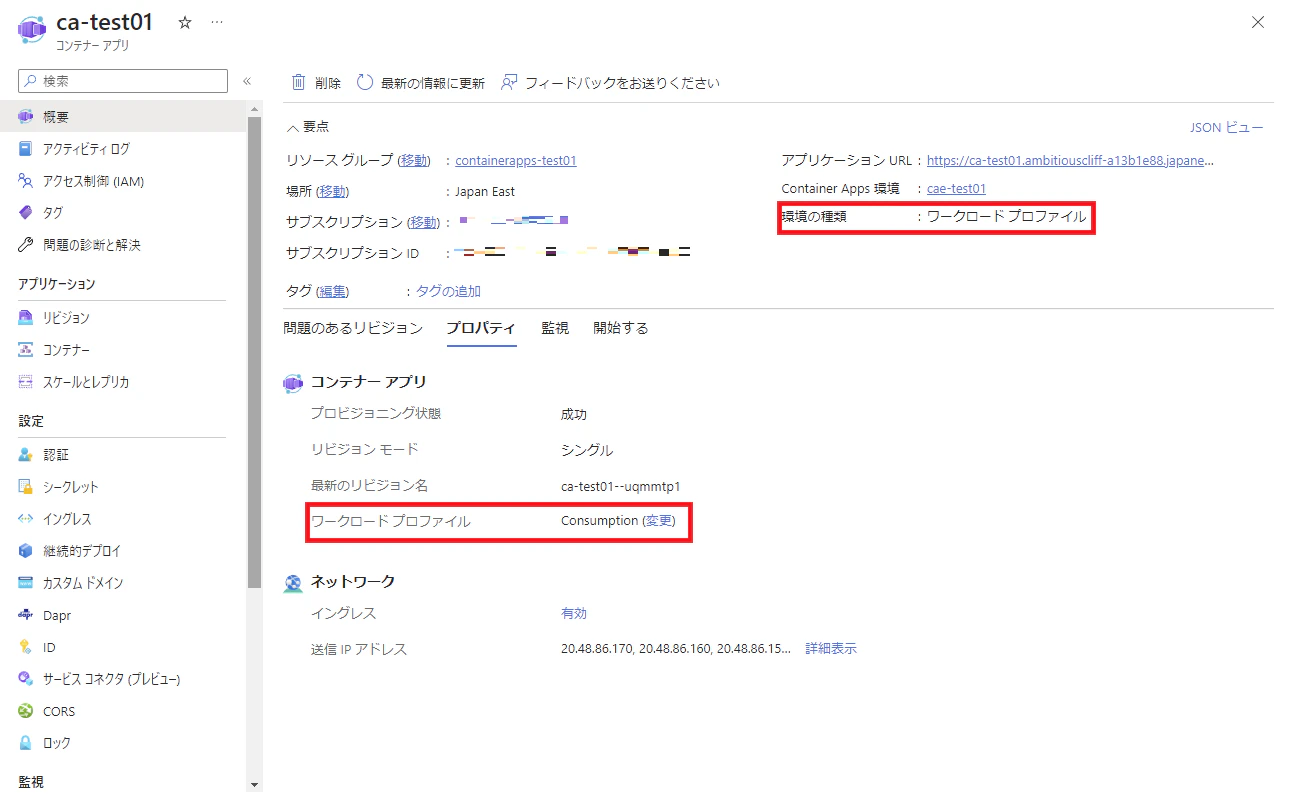Click the コンテナー sidebar icon
The height and width of the screenshot is (794, 1289).
(26, 349)
